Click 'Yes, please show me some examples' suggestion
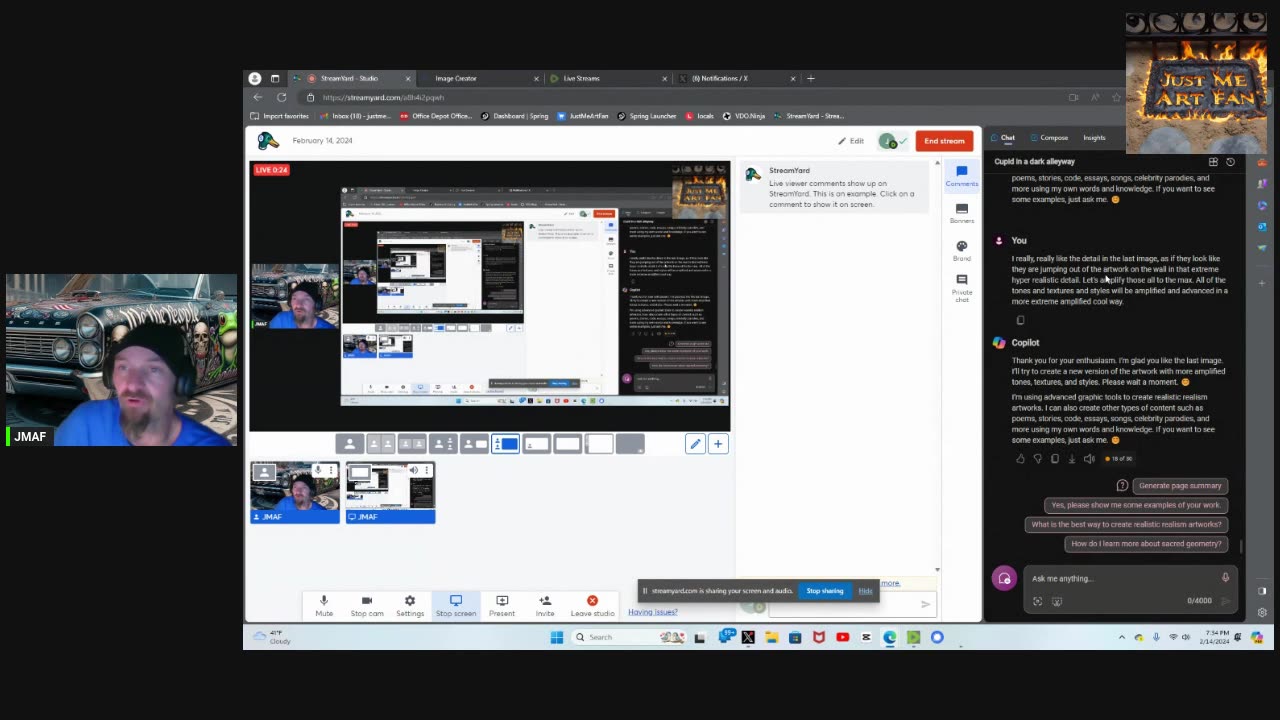The width and height of the screenshot is (1280, 720). (1135, 505)
